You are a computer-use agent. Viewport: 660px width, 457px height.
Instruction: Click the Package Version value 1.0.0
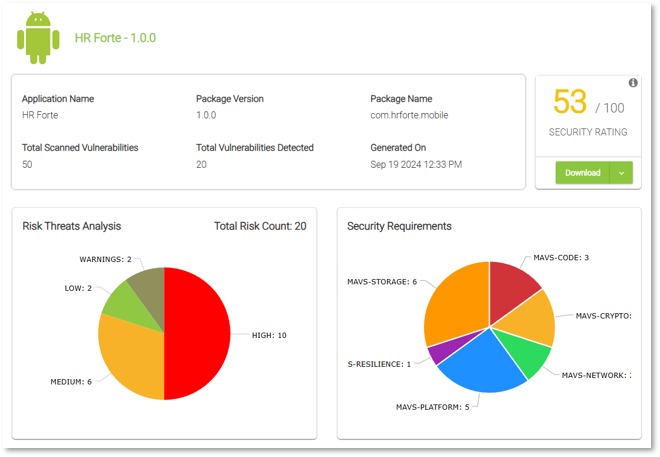(206, 115)
